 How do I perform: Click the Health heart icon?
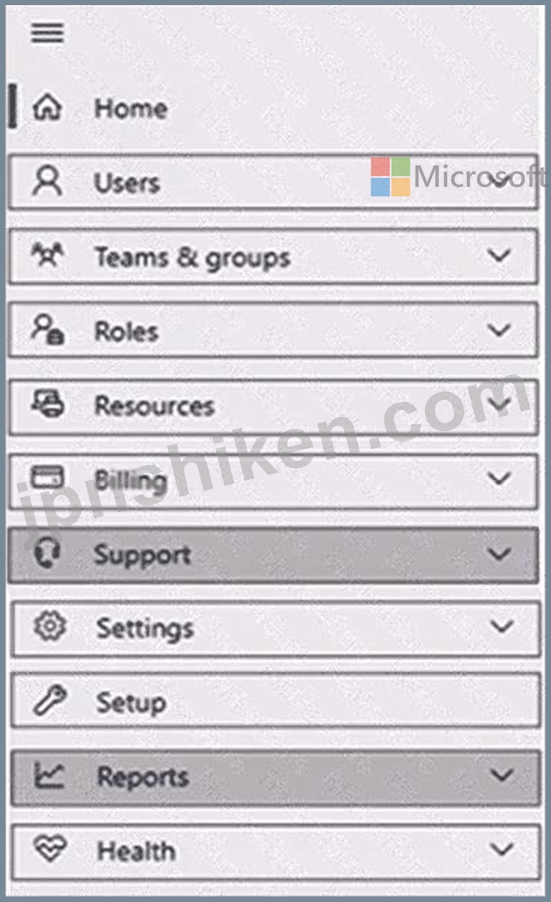click(50, 849)
